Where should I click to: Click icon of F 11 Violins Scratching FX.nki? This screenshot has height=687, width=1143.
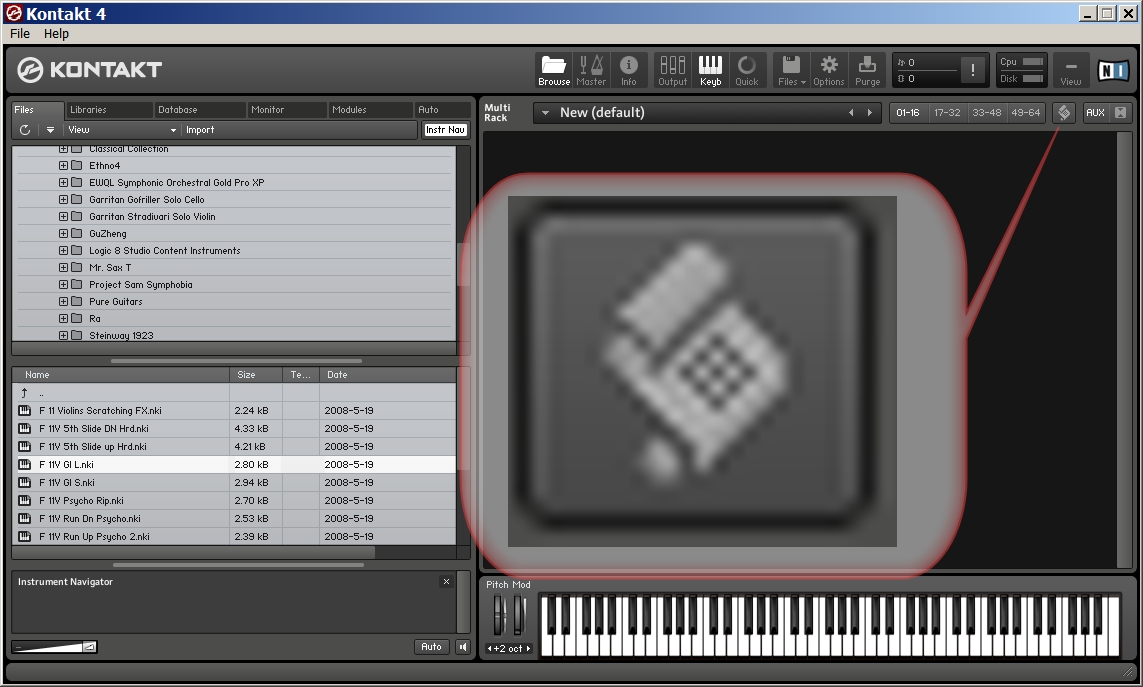[x=25, y=411]
